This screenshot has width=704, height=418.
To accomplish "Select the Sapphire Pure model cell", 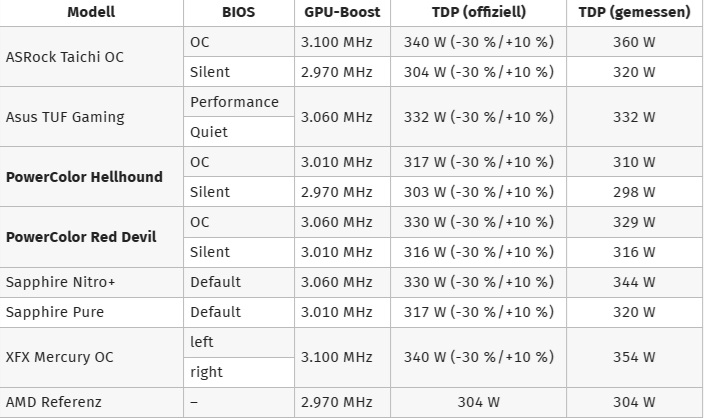I will [x=55, y=312].
